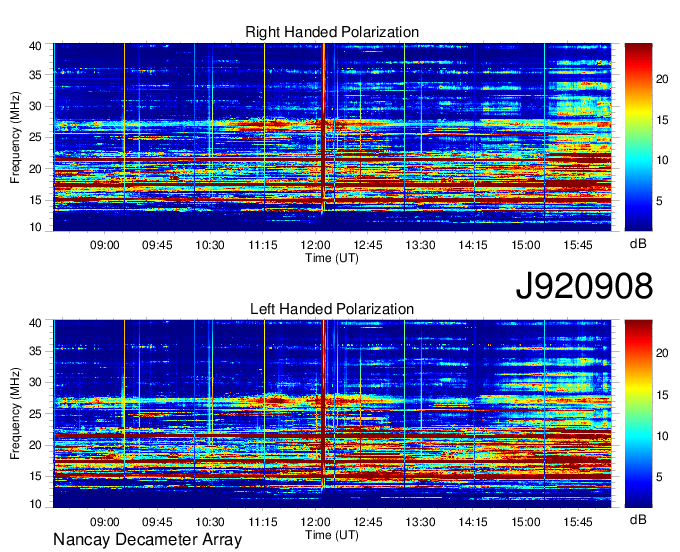The height and width of the screenshot is (552, 680).
Task: Click the "09:45" time tick on Right Handed plot
Action: (x=157, y=245)
